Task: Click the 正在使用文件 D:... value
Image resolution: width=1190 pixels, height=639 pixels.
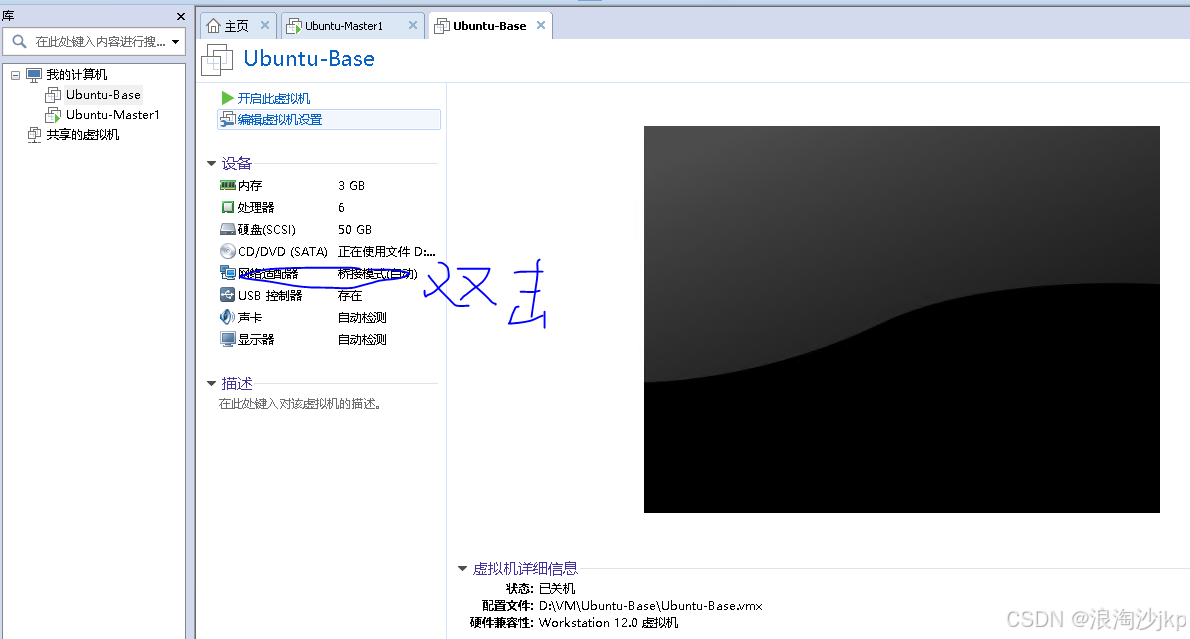Action: (386, 251)
